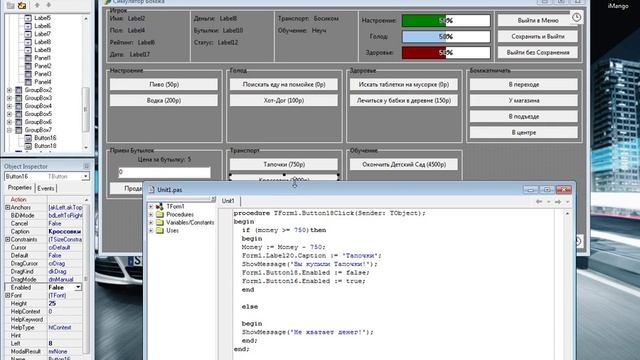Expand the GroupBox5 tree node

coord(9,114)
